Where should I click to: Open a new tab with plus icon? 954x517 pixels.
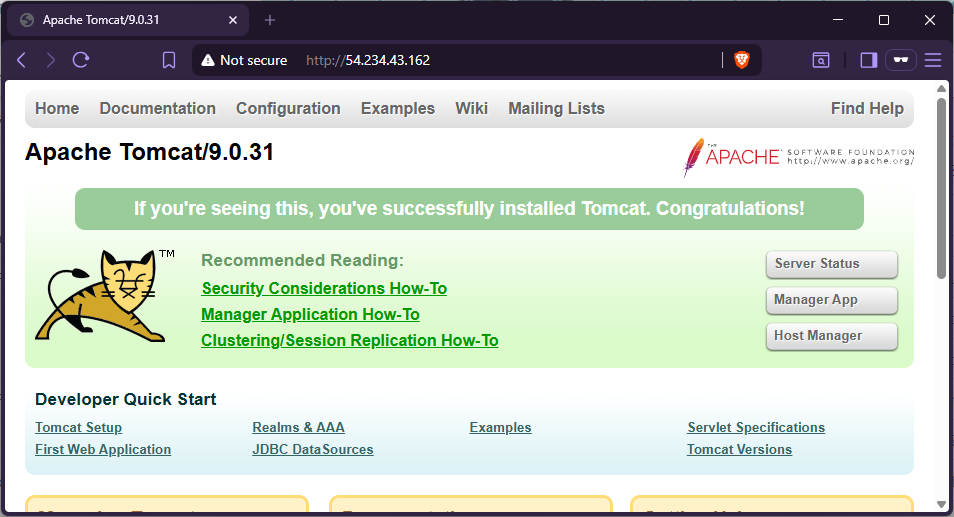pos(270,20)
